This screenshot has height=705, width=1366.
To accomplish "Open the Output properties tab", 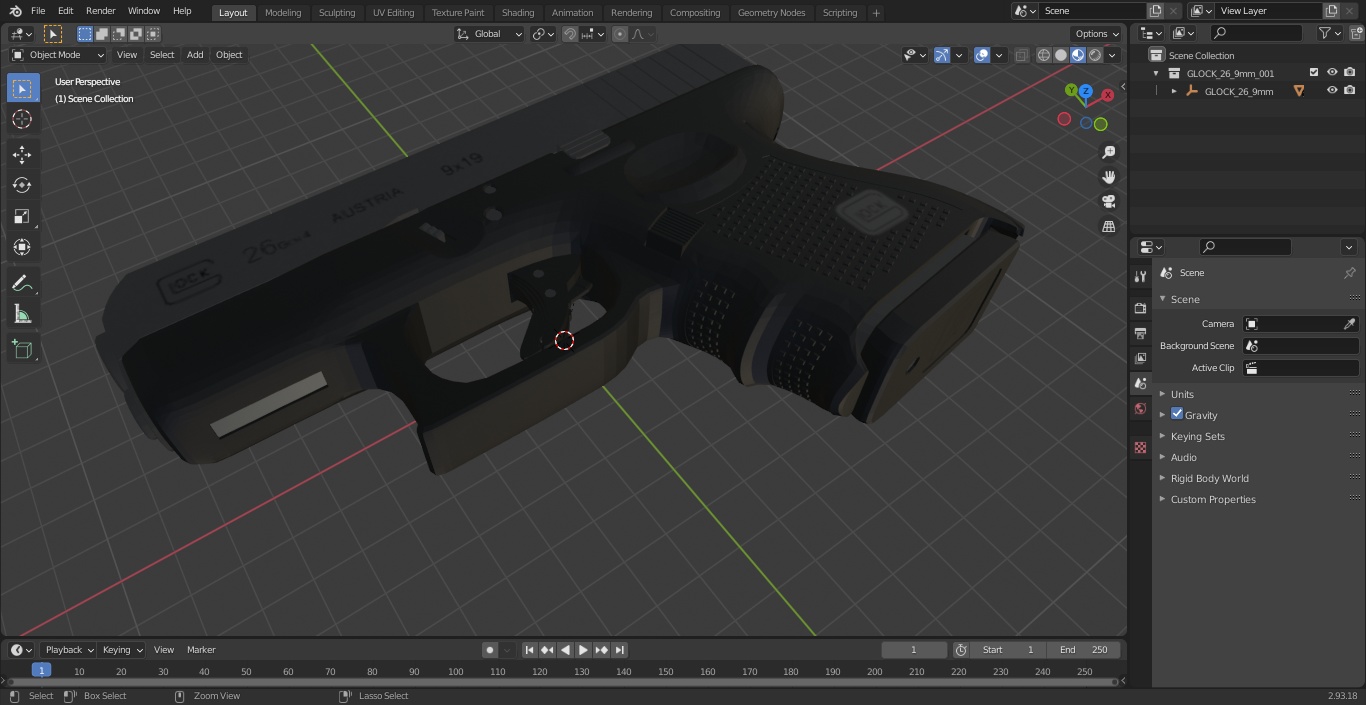I will (1140, 333).
